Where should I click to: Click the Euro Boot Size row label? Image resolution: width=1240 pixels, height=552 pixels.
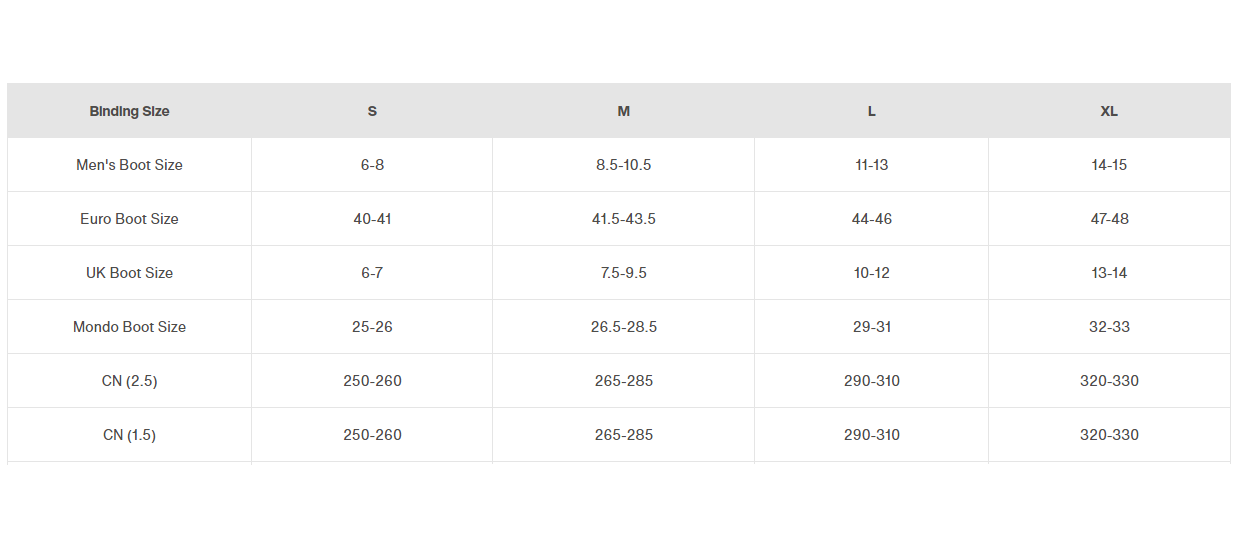point(129,219)
